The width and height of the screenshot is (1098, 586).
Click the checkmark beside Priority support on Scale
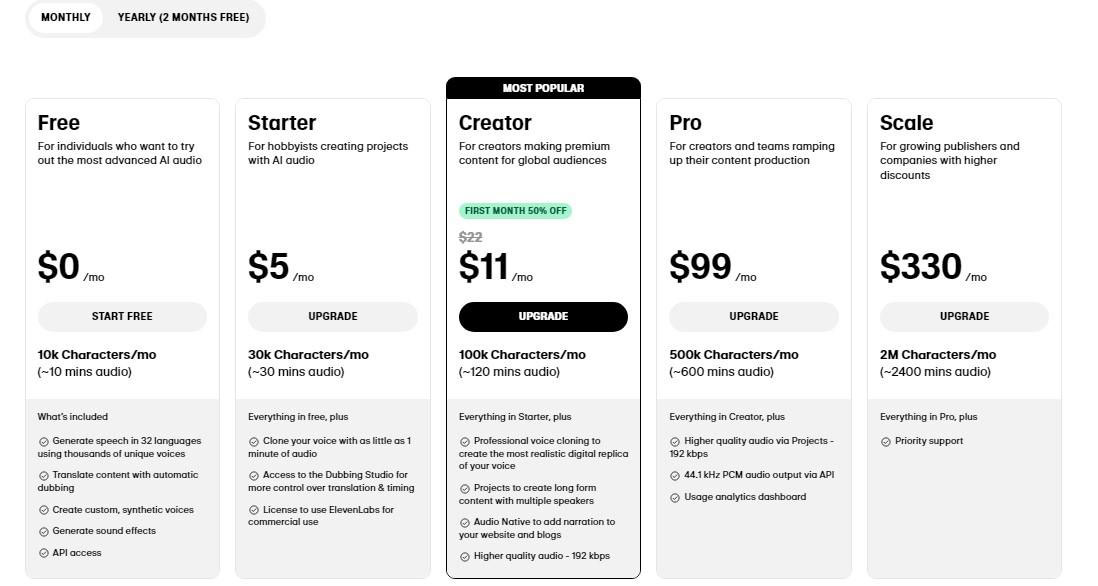click(884, 441)
